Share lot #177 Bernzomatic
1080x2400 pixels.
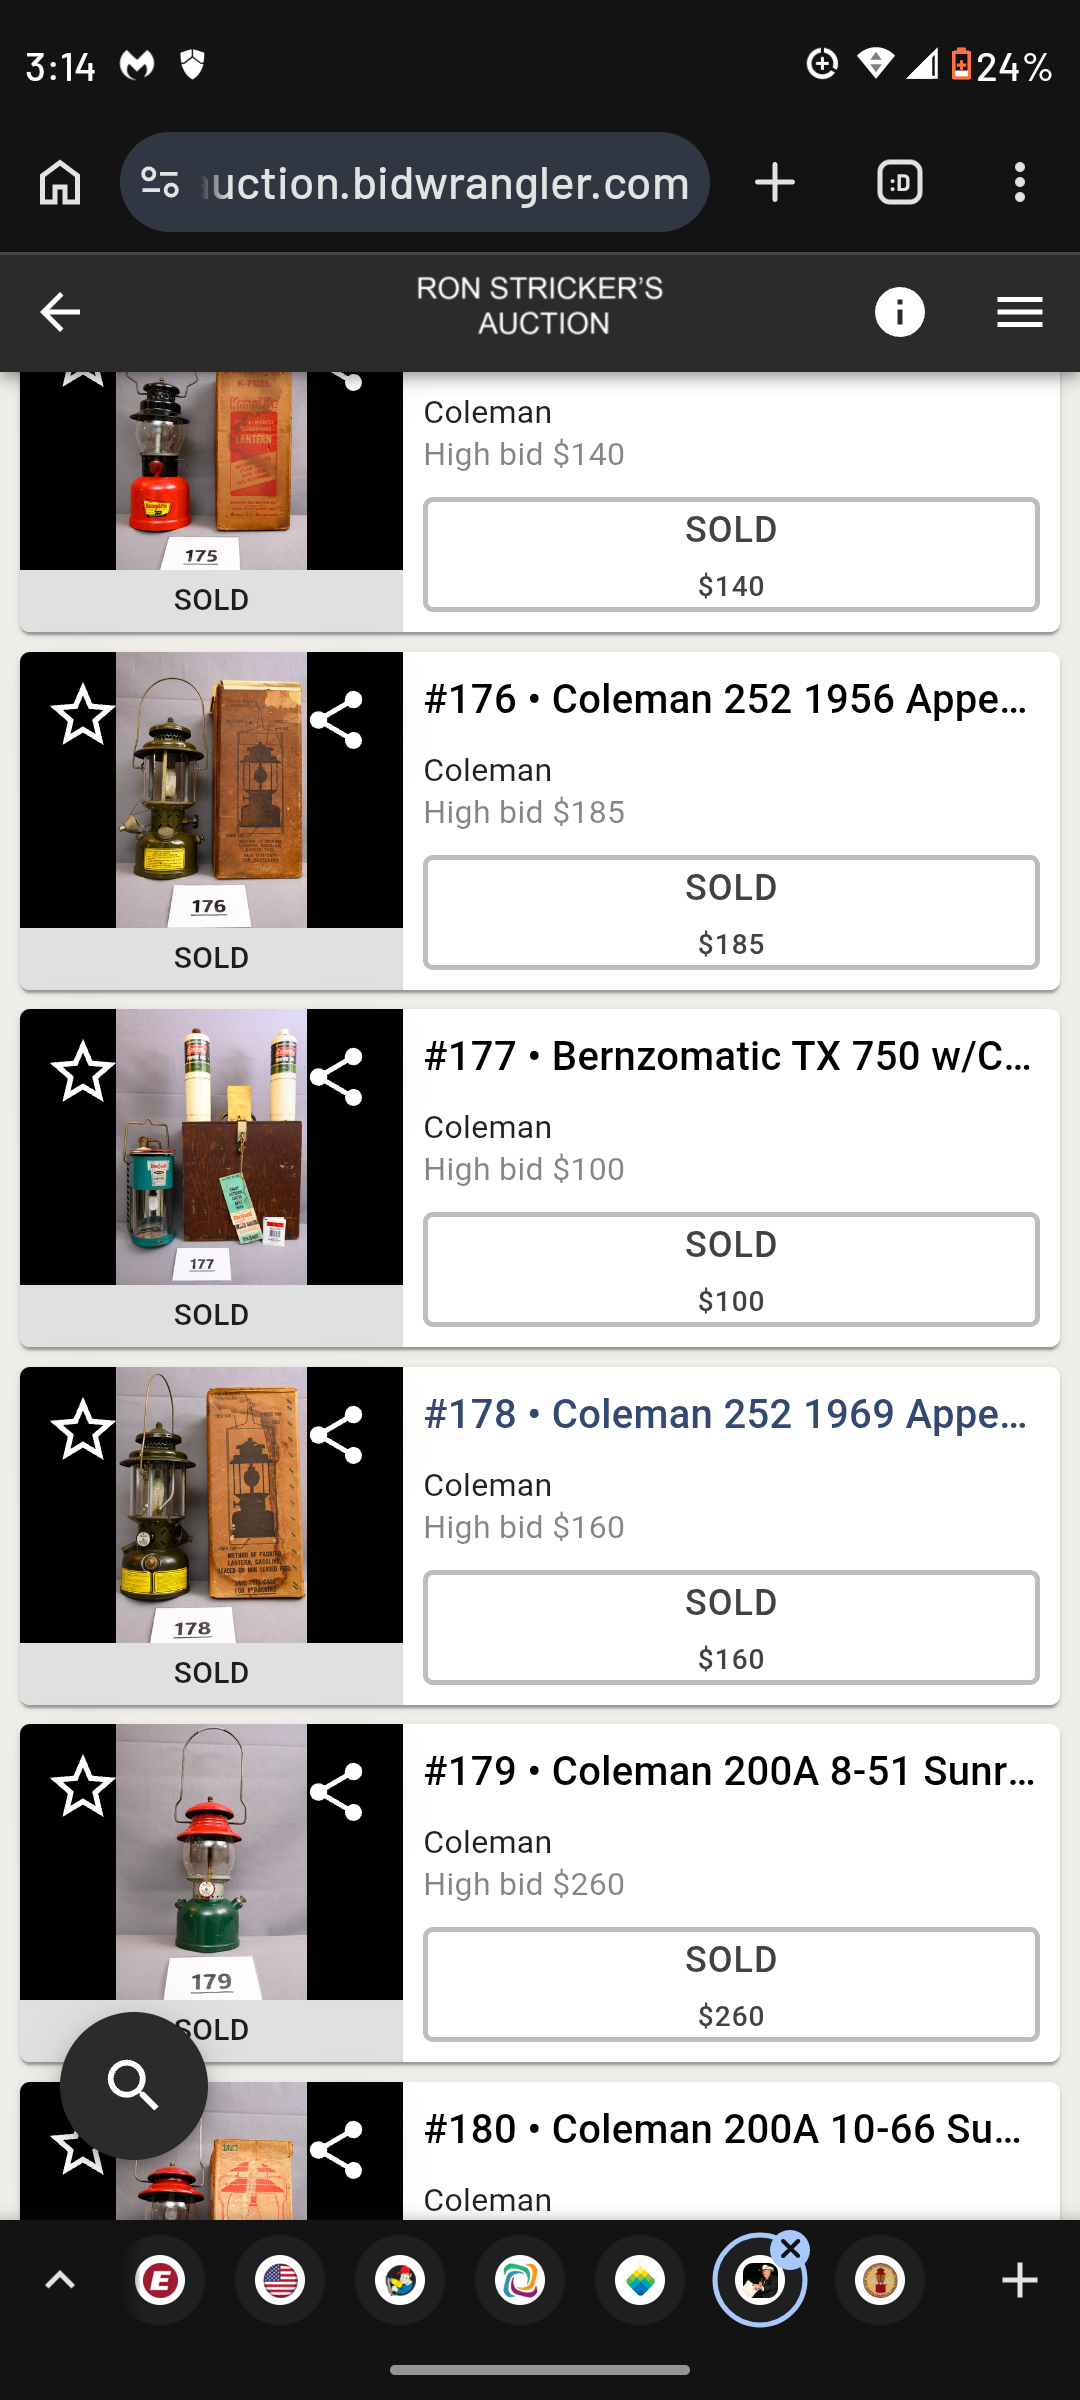point(337,1077)
